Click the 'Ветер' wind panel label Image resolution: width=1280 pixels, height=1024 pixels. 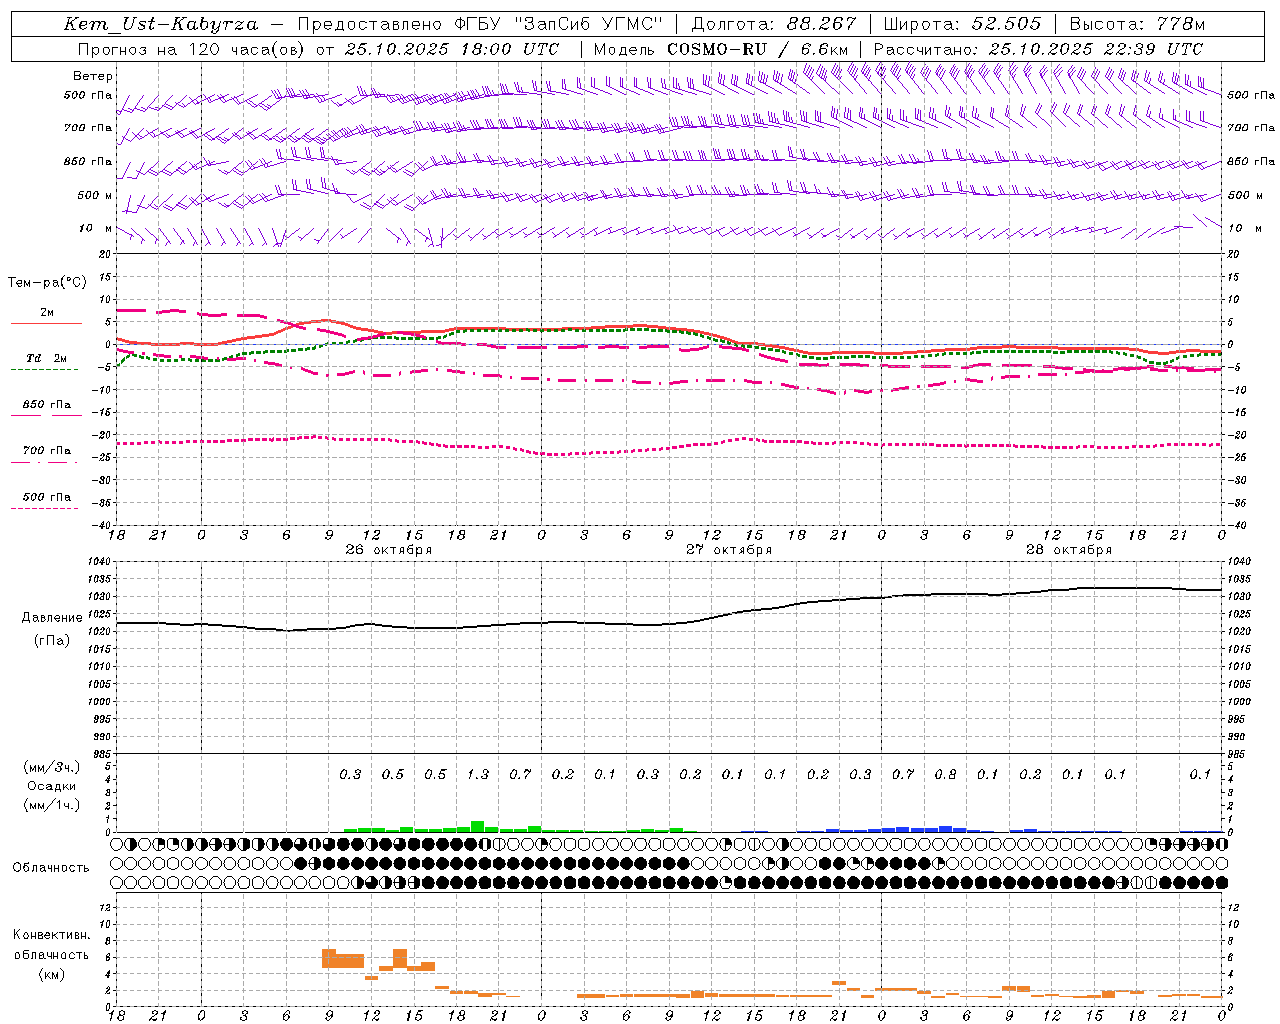93,76
